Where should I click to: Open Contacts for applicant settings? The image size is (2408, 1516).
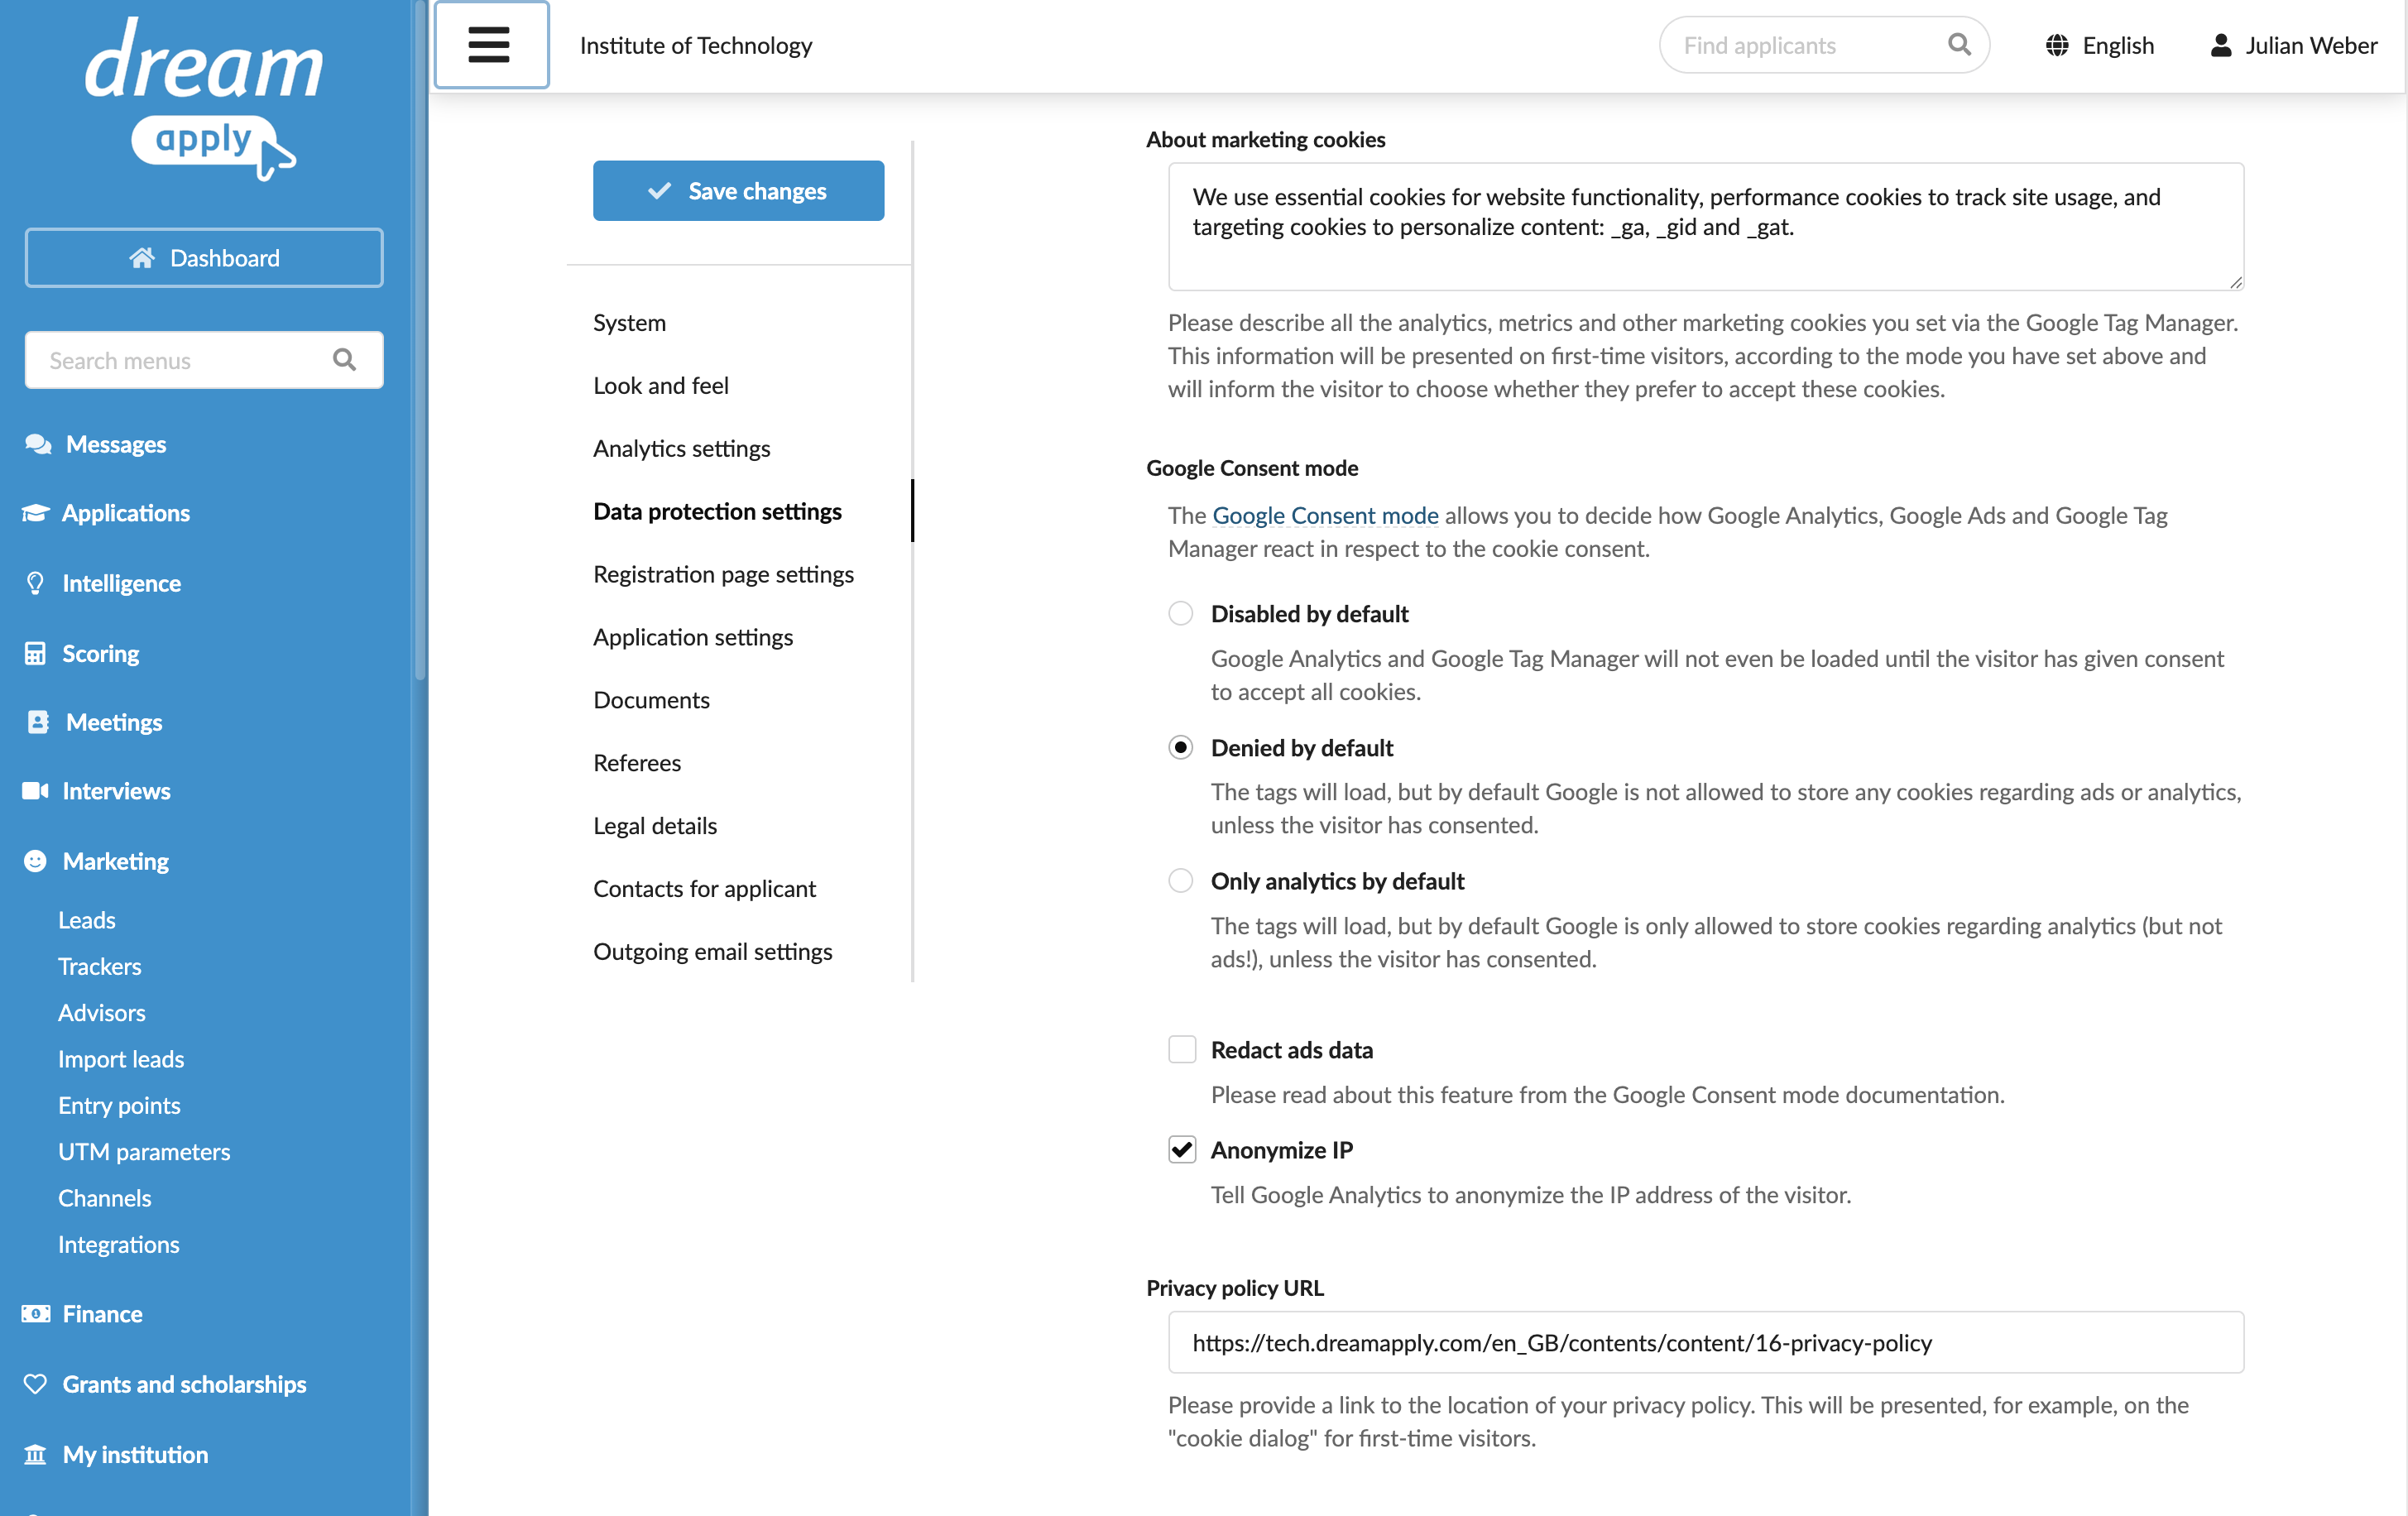pos(705,889)
